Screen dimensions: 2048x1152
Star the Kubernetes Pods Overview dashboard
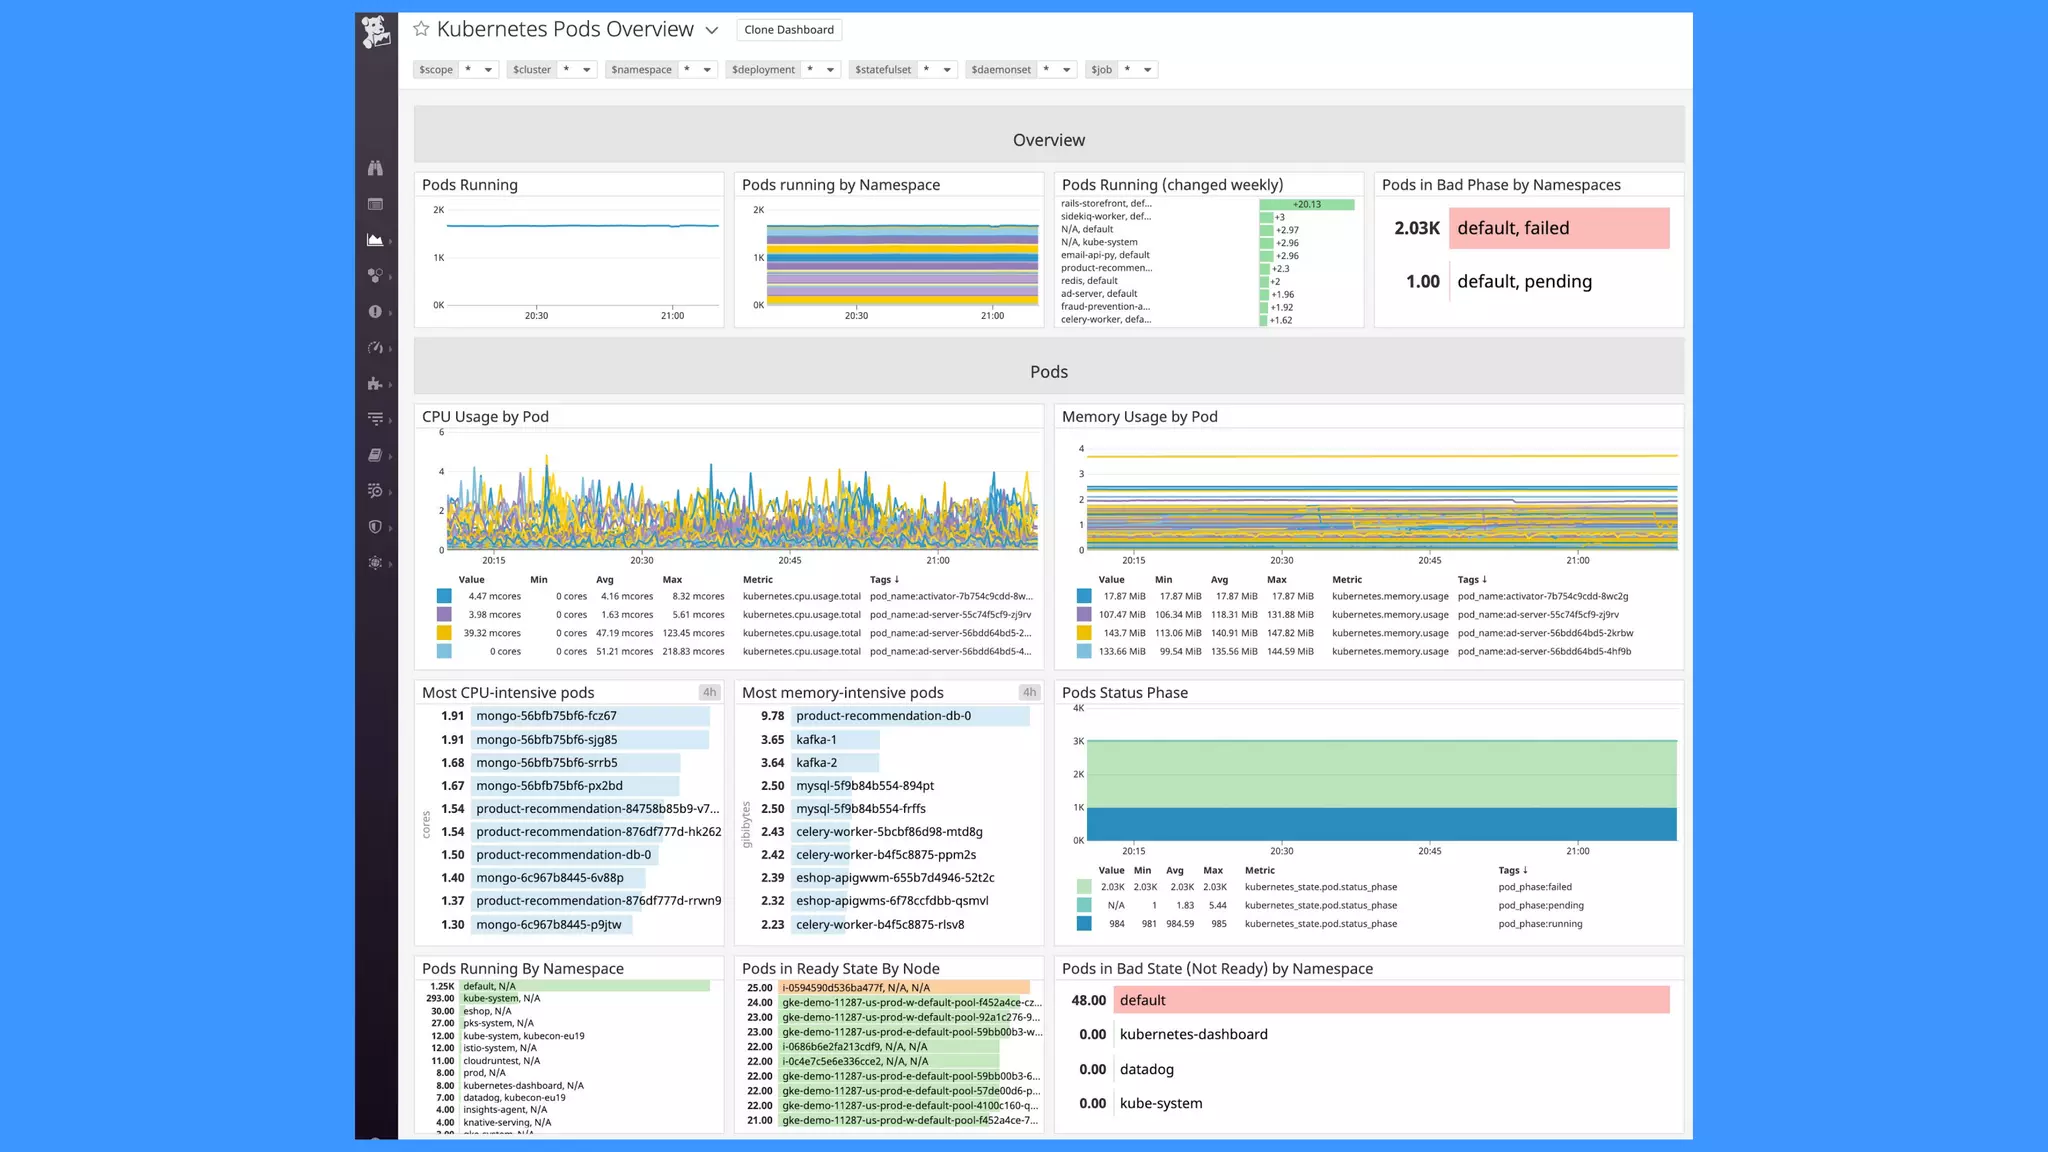tap(421, 29)
